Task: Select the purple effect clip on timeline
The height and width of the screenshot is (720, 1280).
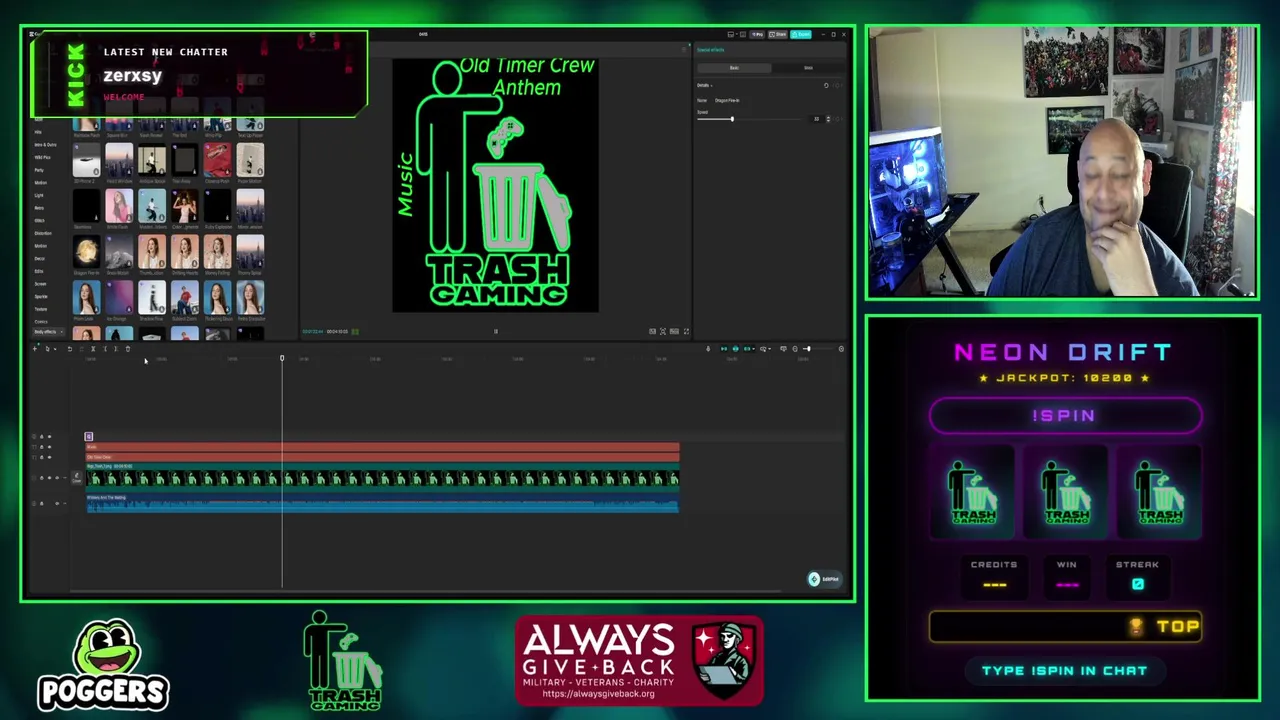Action: click(88, 437)
